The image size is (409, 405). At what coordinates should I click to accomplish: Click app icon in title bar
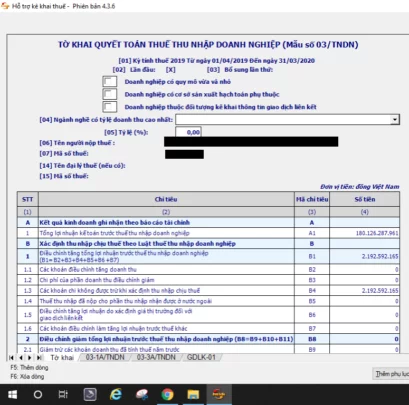pos(5,6)
